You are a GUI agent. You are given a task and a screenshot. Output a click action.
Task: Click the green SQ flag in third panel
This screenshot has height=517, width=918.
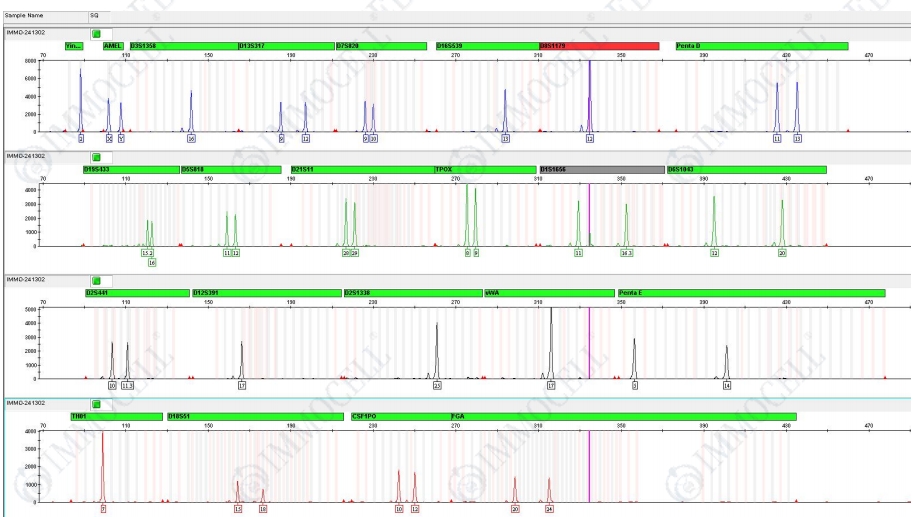(x=97, y=281)
